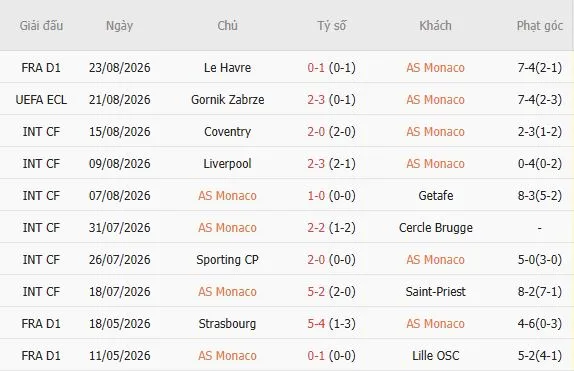This screenshot has height=371, width=574.
Task: Select the Coventry team name
Action: tap(227, 131)
